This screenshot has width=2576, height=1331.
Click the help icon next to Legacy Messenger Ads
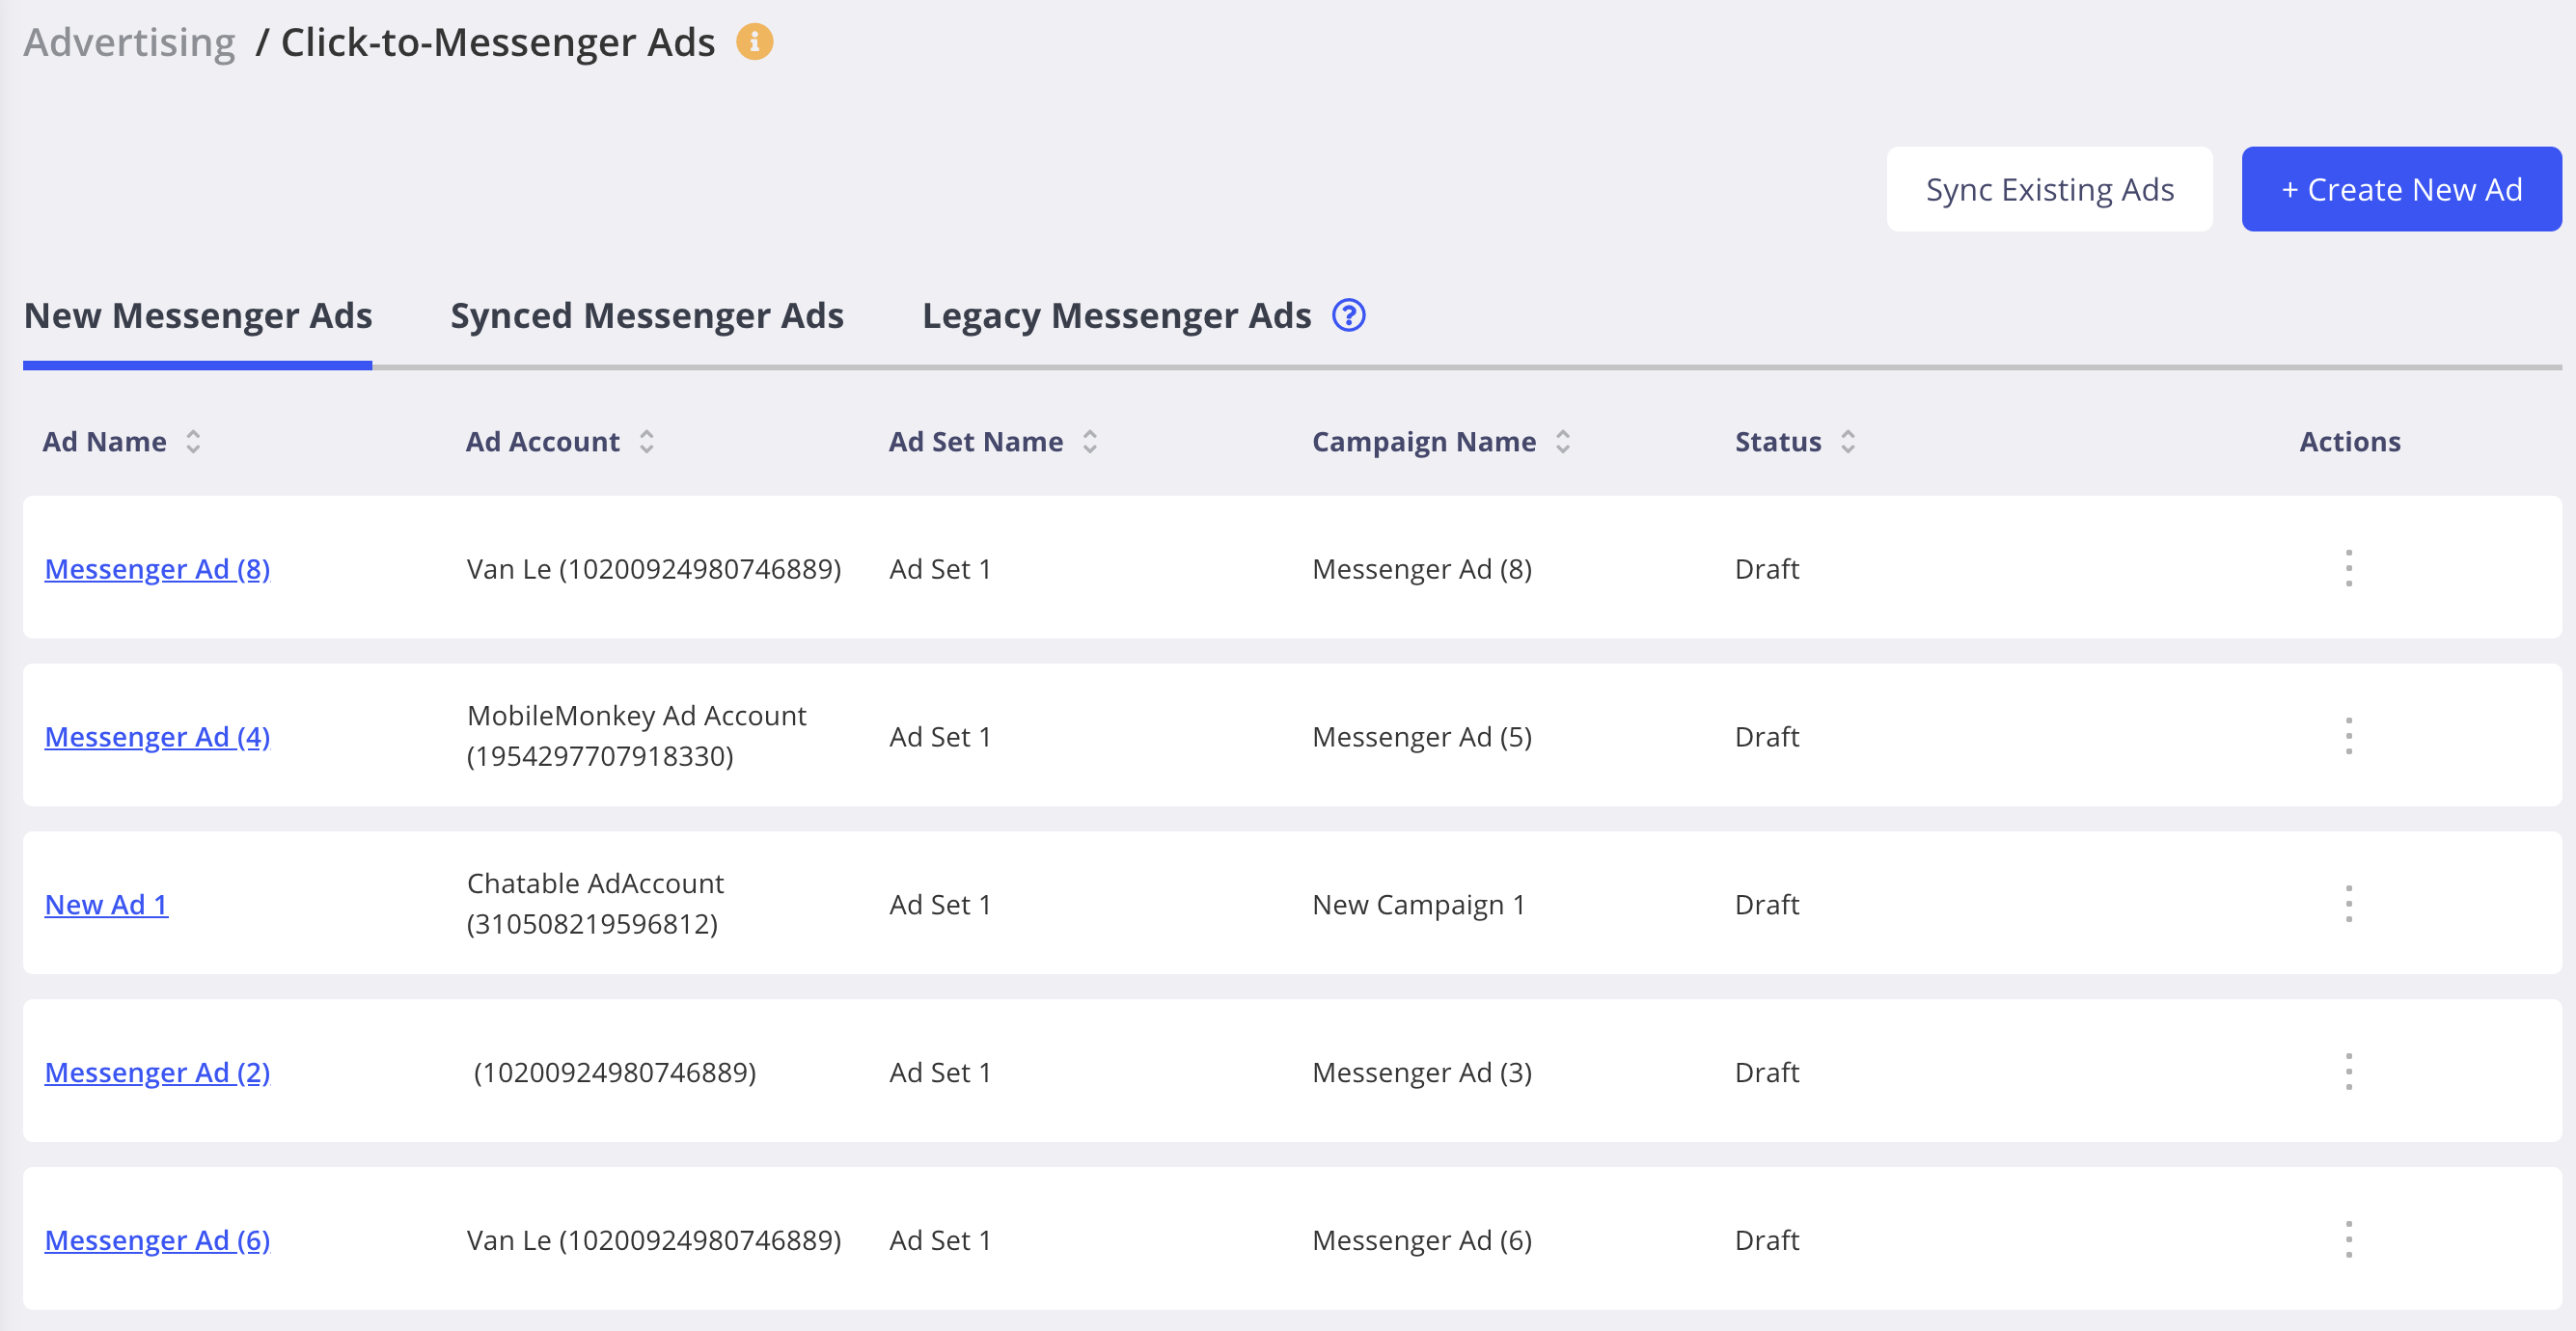point(1348,316)
